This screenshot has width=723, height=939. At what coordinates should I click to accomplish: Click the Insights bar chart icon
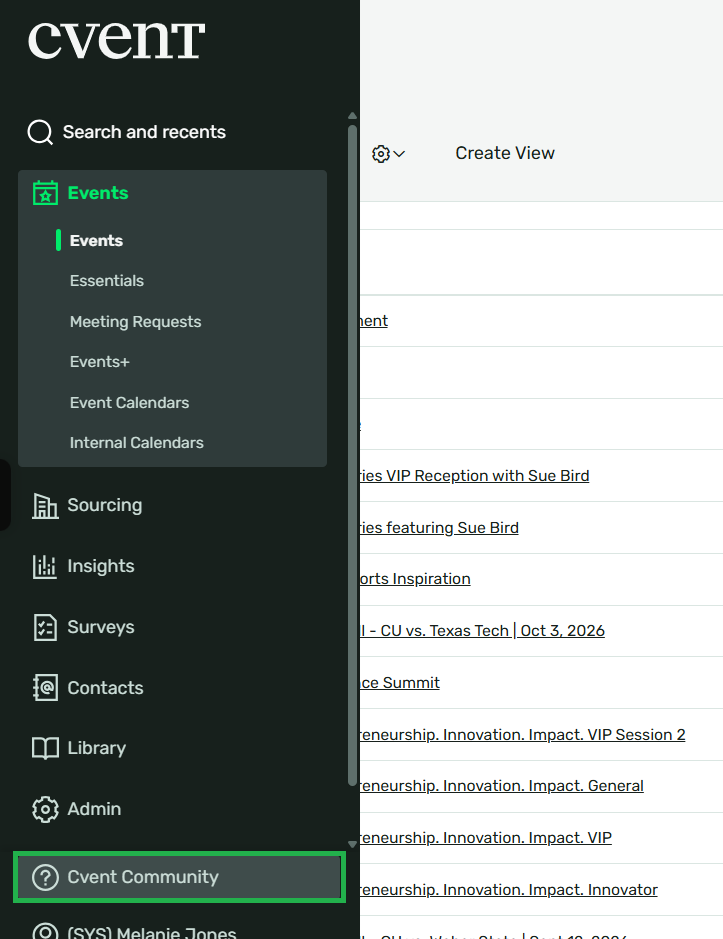point(45,566)
